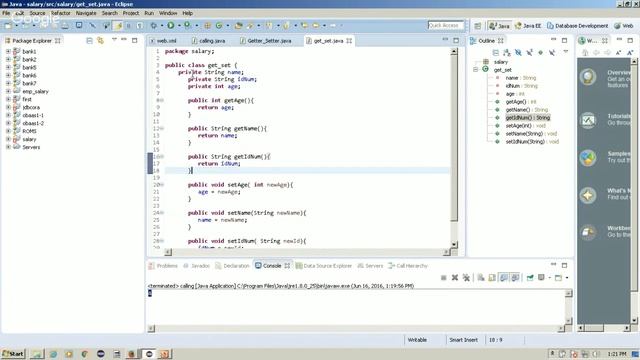Image resolution: width=640 pixels, height=360 pixels.
Task: Select ROMS project in Package Explorer
Action: click(29, 131)
